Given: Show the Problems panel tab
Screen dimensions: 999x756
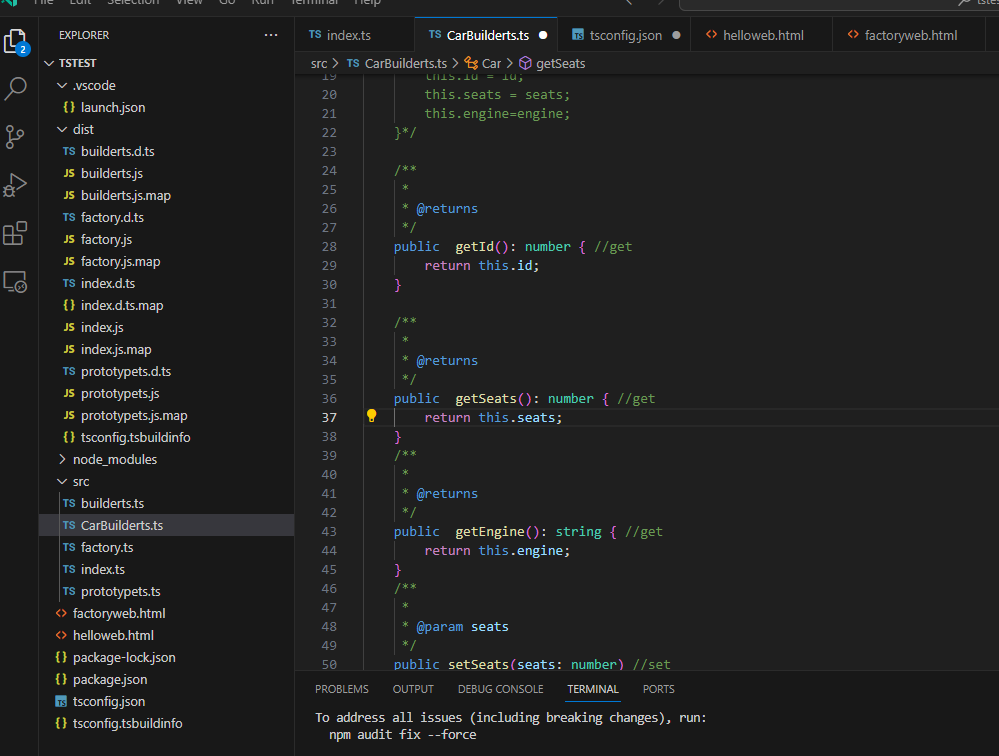Looking at the screenshot, I should point(341,689).
